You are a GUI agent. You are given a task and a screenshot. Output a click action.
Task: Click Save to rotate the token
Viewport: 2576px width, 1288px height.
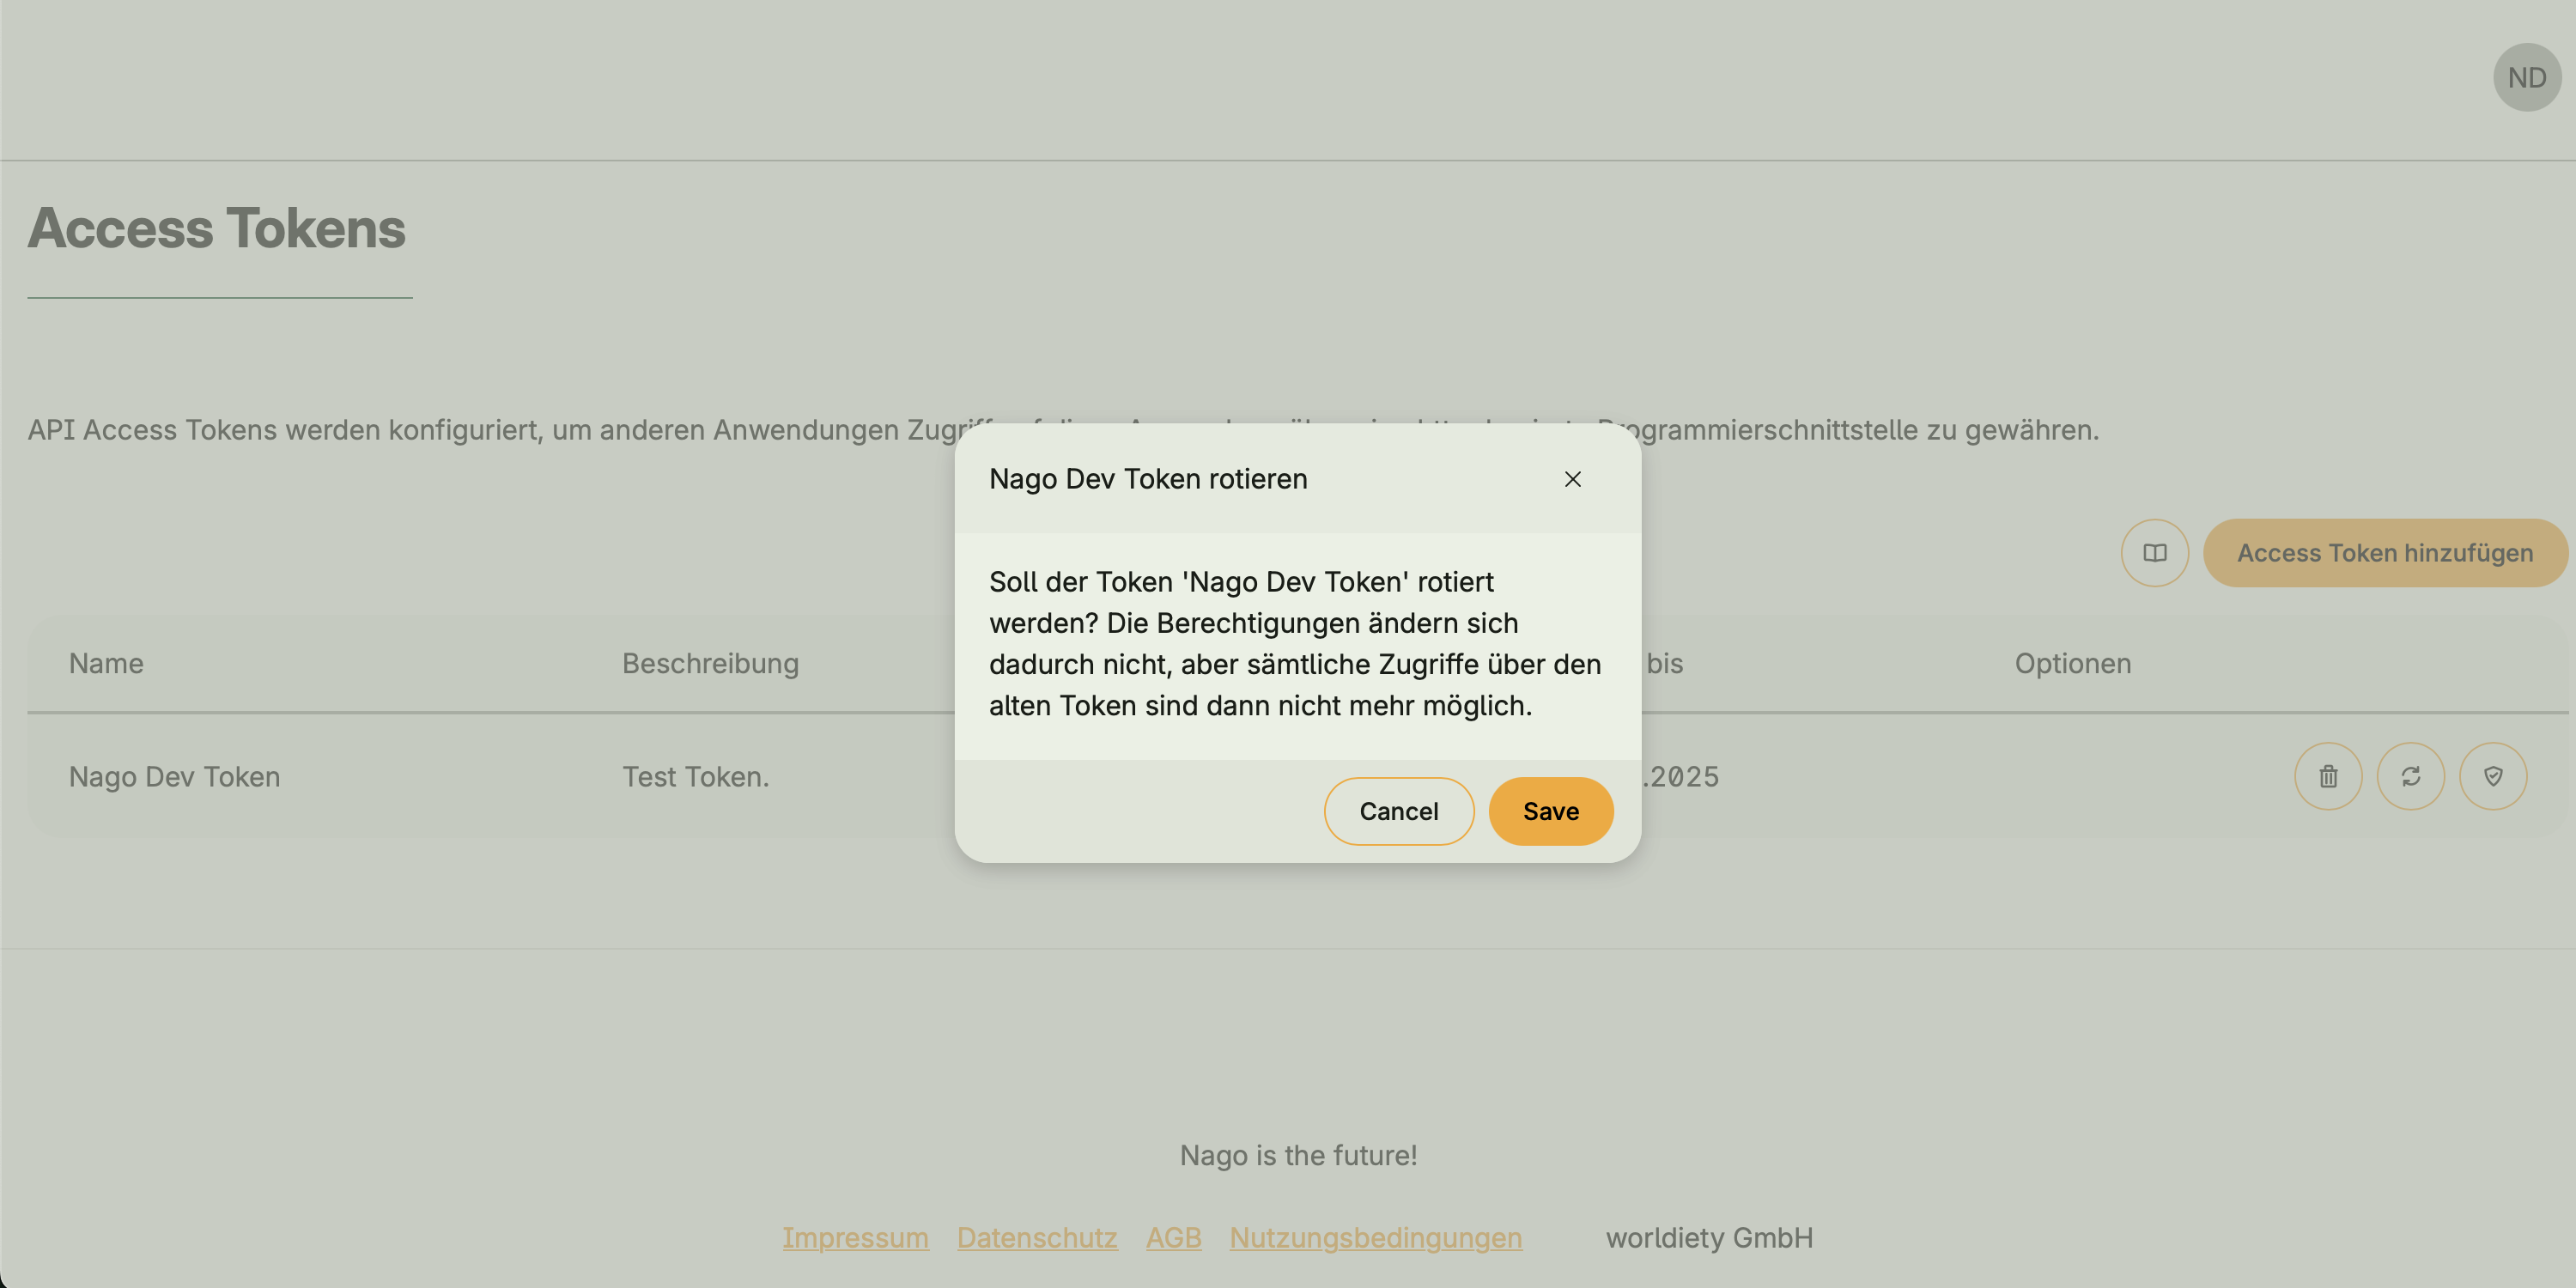(x=1550, y=811)
